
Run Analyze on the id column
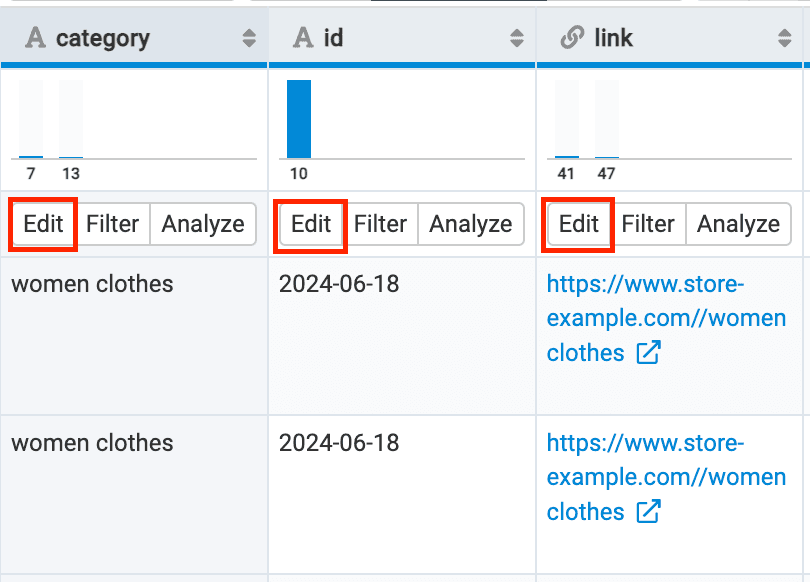(x=471, y=224)
